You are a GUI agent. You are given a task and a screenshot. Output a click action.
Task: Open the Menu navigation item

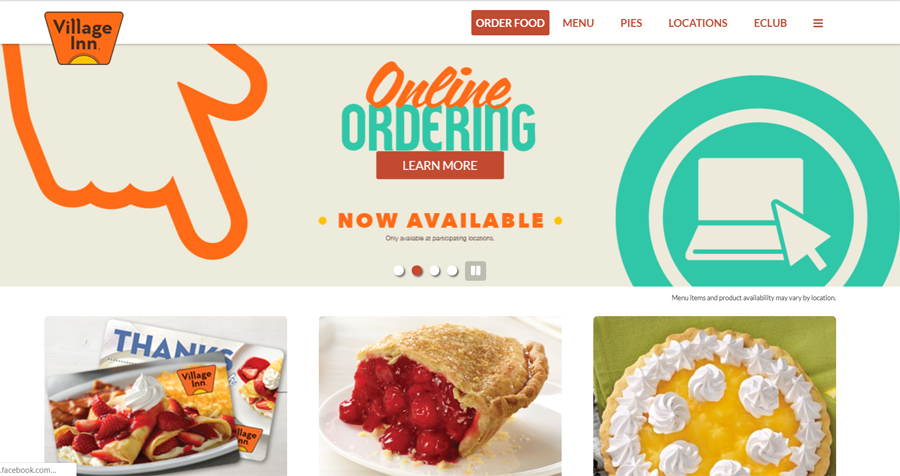click(578, 23)
